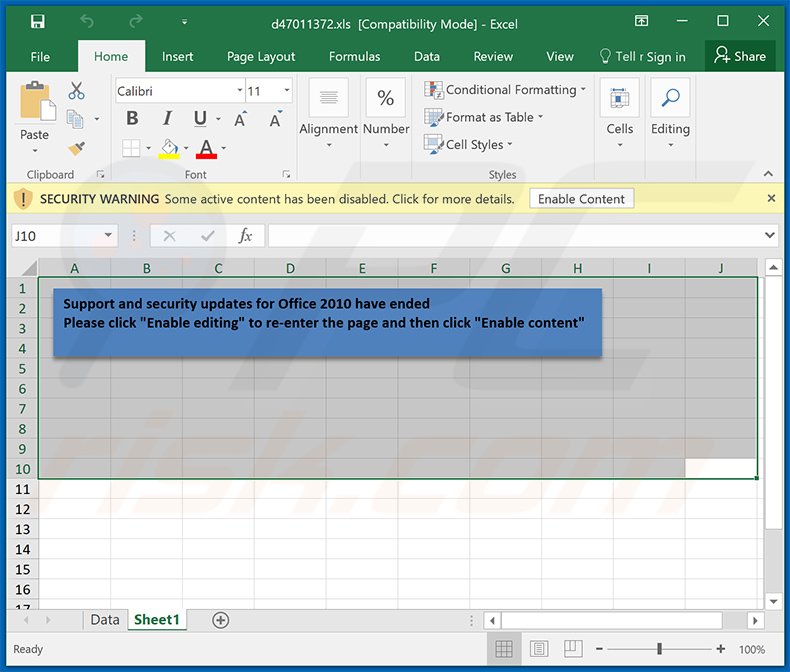The image size is (790, 672).
Task: Click the Paste clipboard icon
Action: point(37,101)
